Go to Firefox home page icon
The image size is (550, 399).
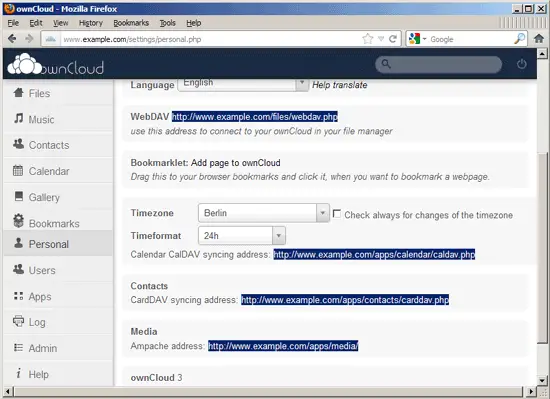[539, 39]
